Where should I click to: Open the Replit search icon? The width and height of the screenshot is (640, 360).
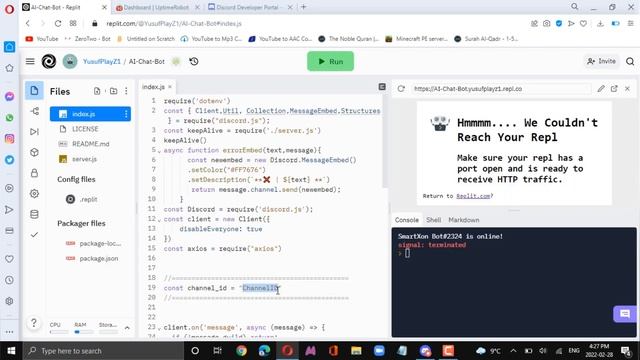[630, 61]
